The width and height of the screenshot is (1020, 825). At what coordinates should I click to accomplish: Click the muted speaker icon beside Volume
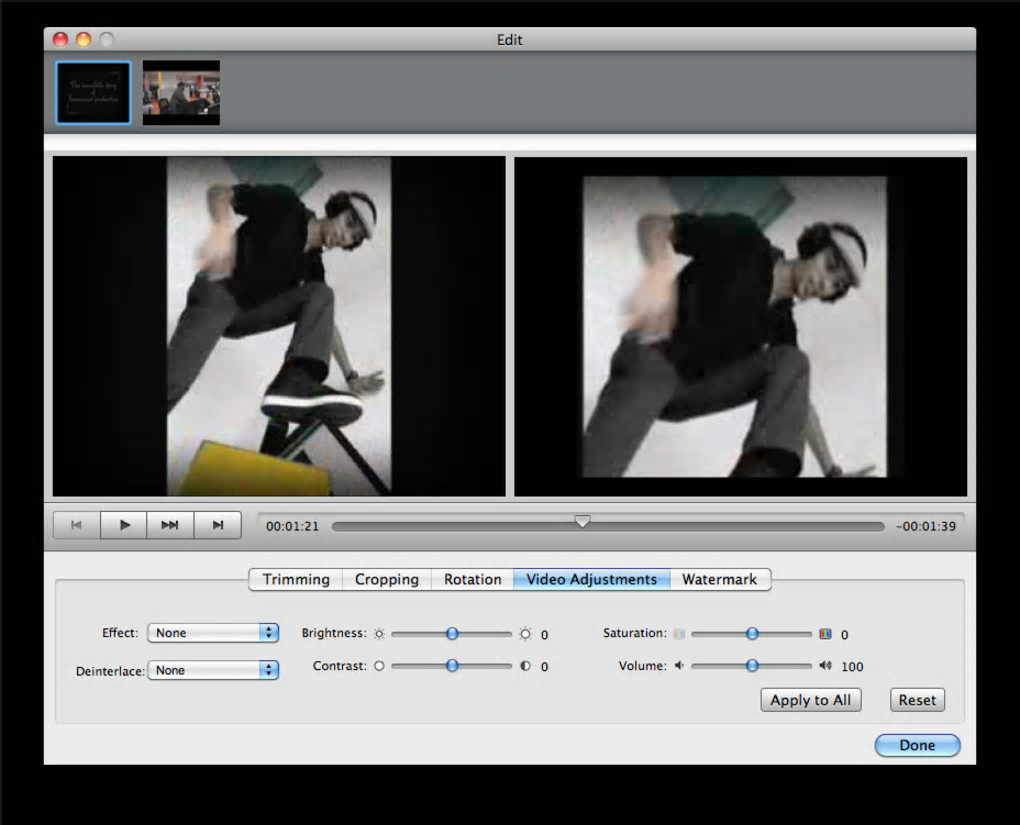point(679,666)
